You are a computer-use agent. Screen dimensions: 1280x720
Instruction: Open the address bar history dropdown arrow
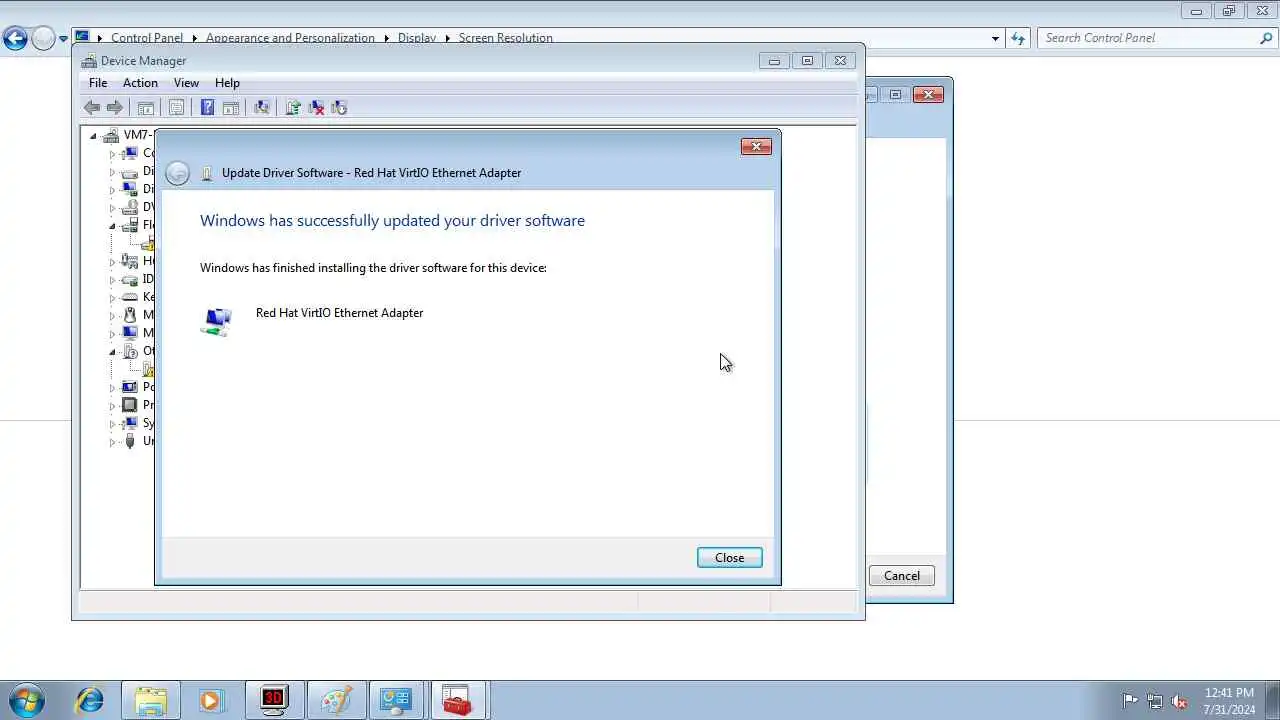(x=995, y=38)
